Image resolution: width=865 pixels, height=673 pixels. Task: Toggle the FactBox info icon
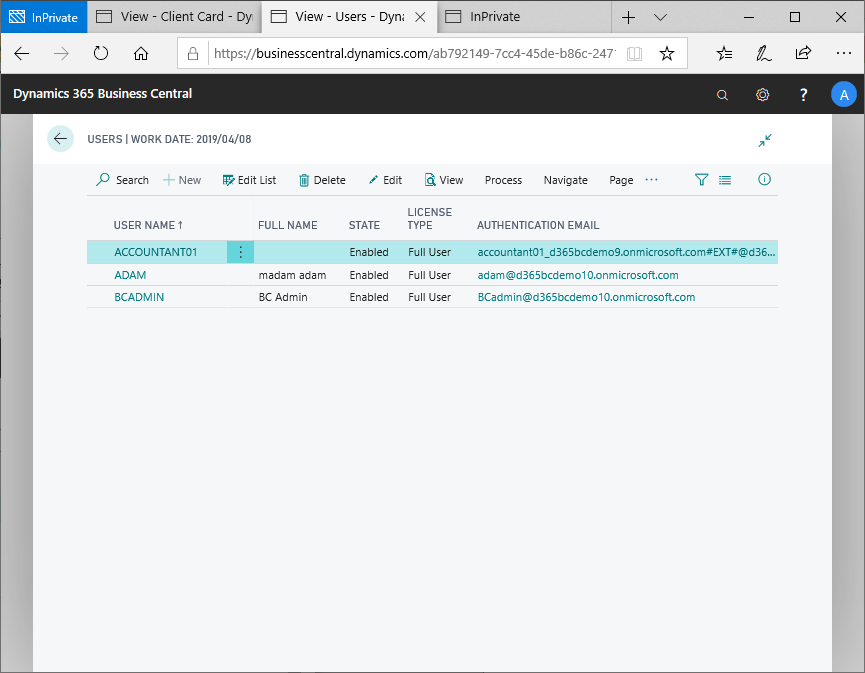(x=764, y=179)
